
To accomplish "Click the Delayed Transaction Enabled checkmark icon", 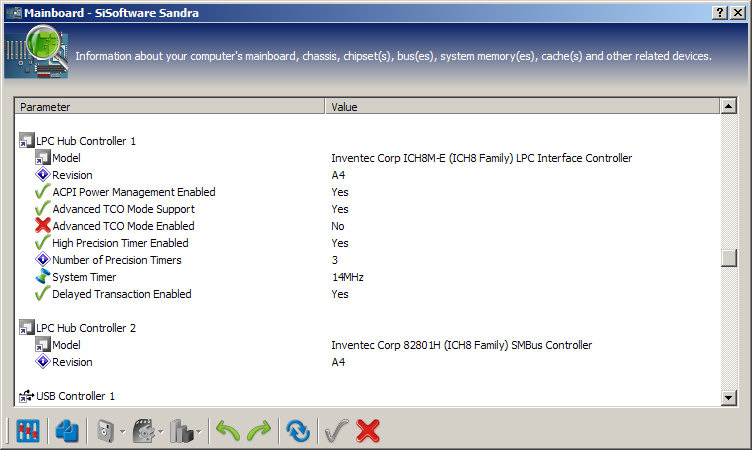I will 43,294.
